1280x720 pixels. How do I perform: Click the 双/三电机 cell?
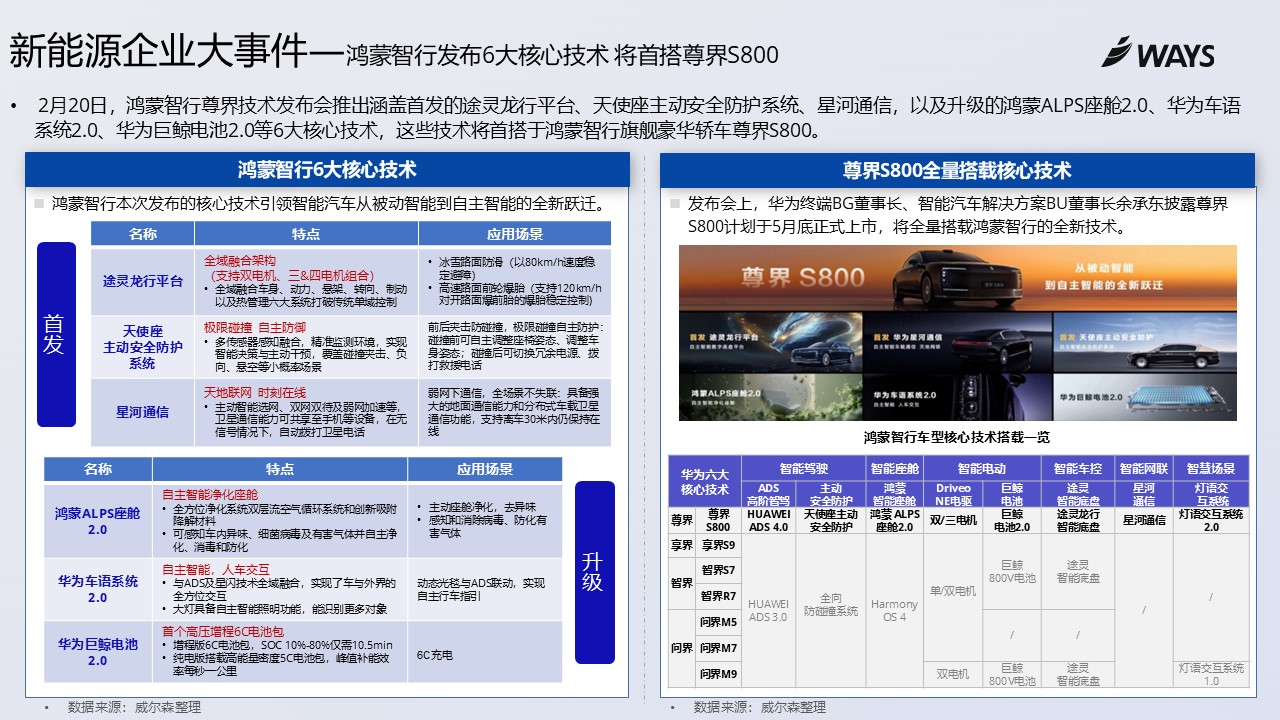pyautogui.click(x=952, y=520)
